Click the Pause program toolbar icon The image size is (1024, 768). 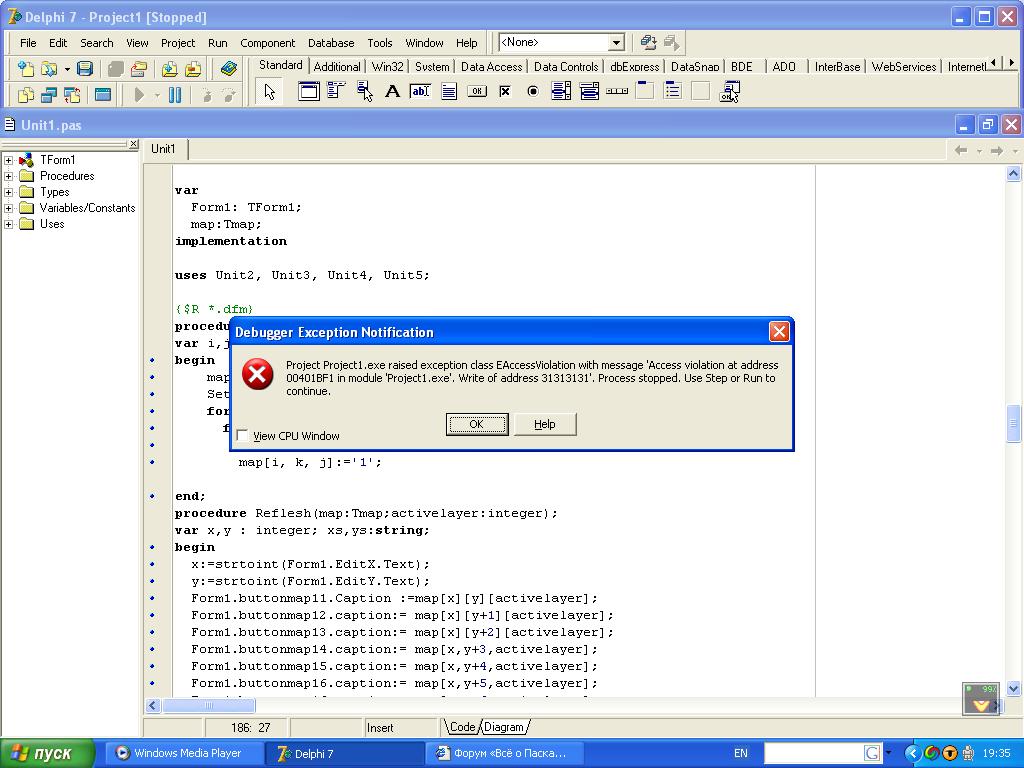pyautogui.click(x=175, y=95)
